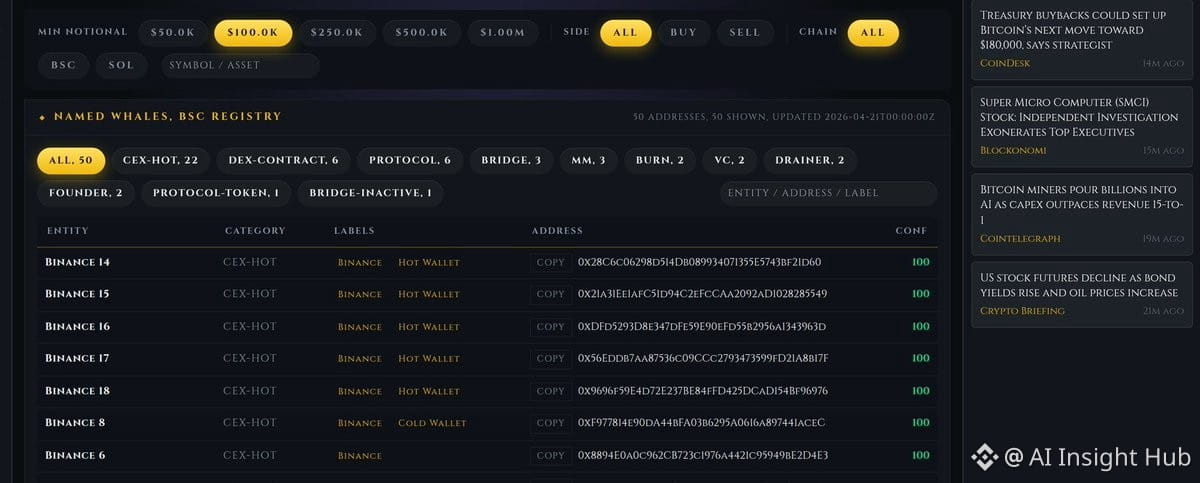
Task: Copy the Binance 16 address
Action: click(x=551, y=326)
